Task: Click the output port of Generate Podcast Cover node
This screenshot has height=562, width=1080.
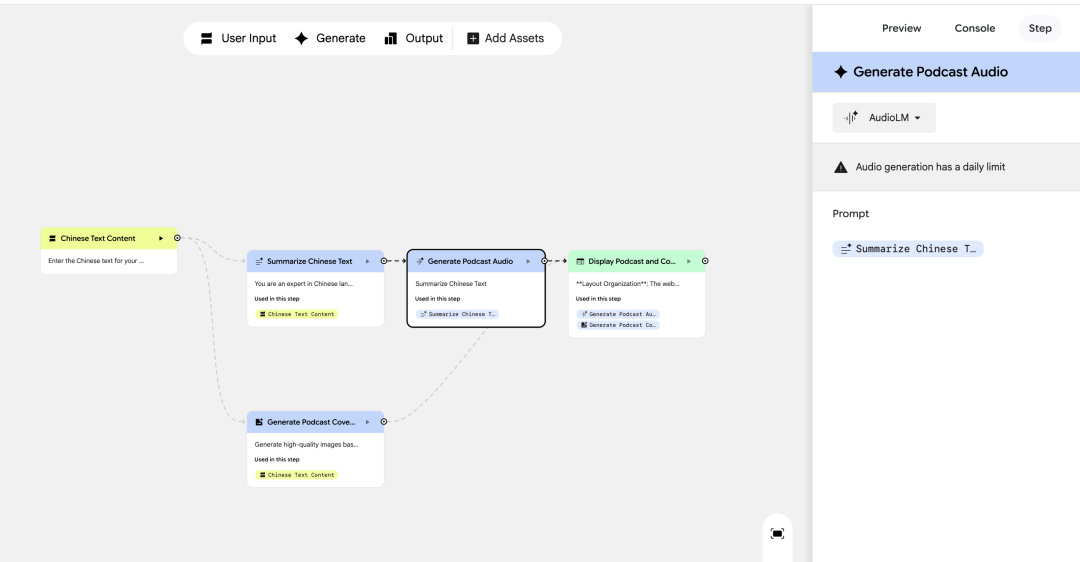Action: 384,422
